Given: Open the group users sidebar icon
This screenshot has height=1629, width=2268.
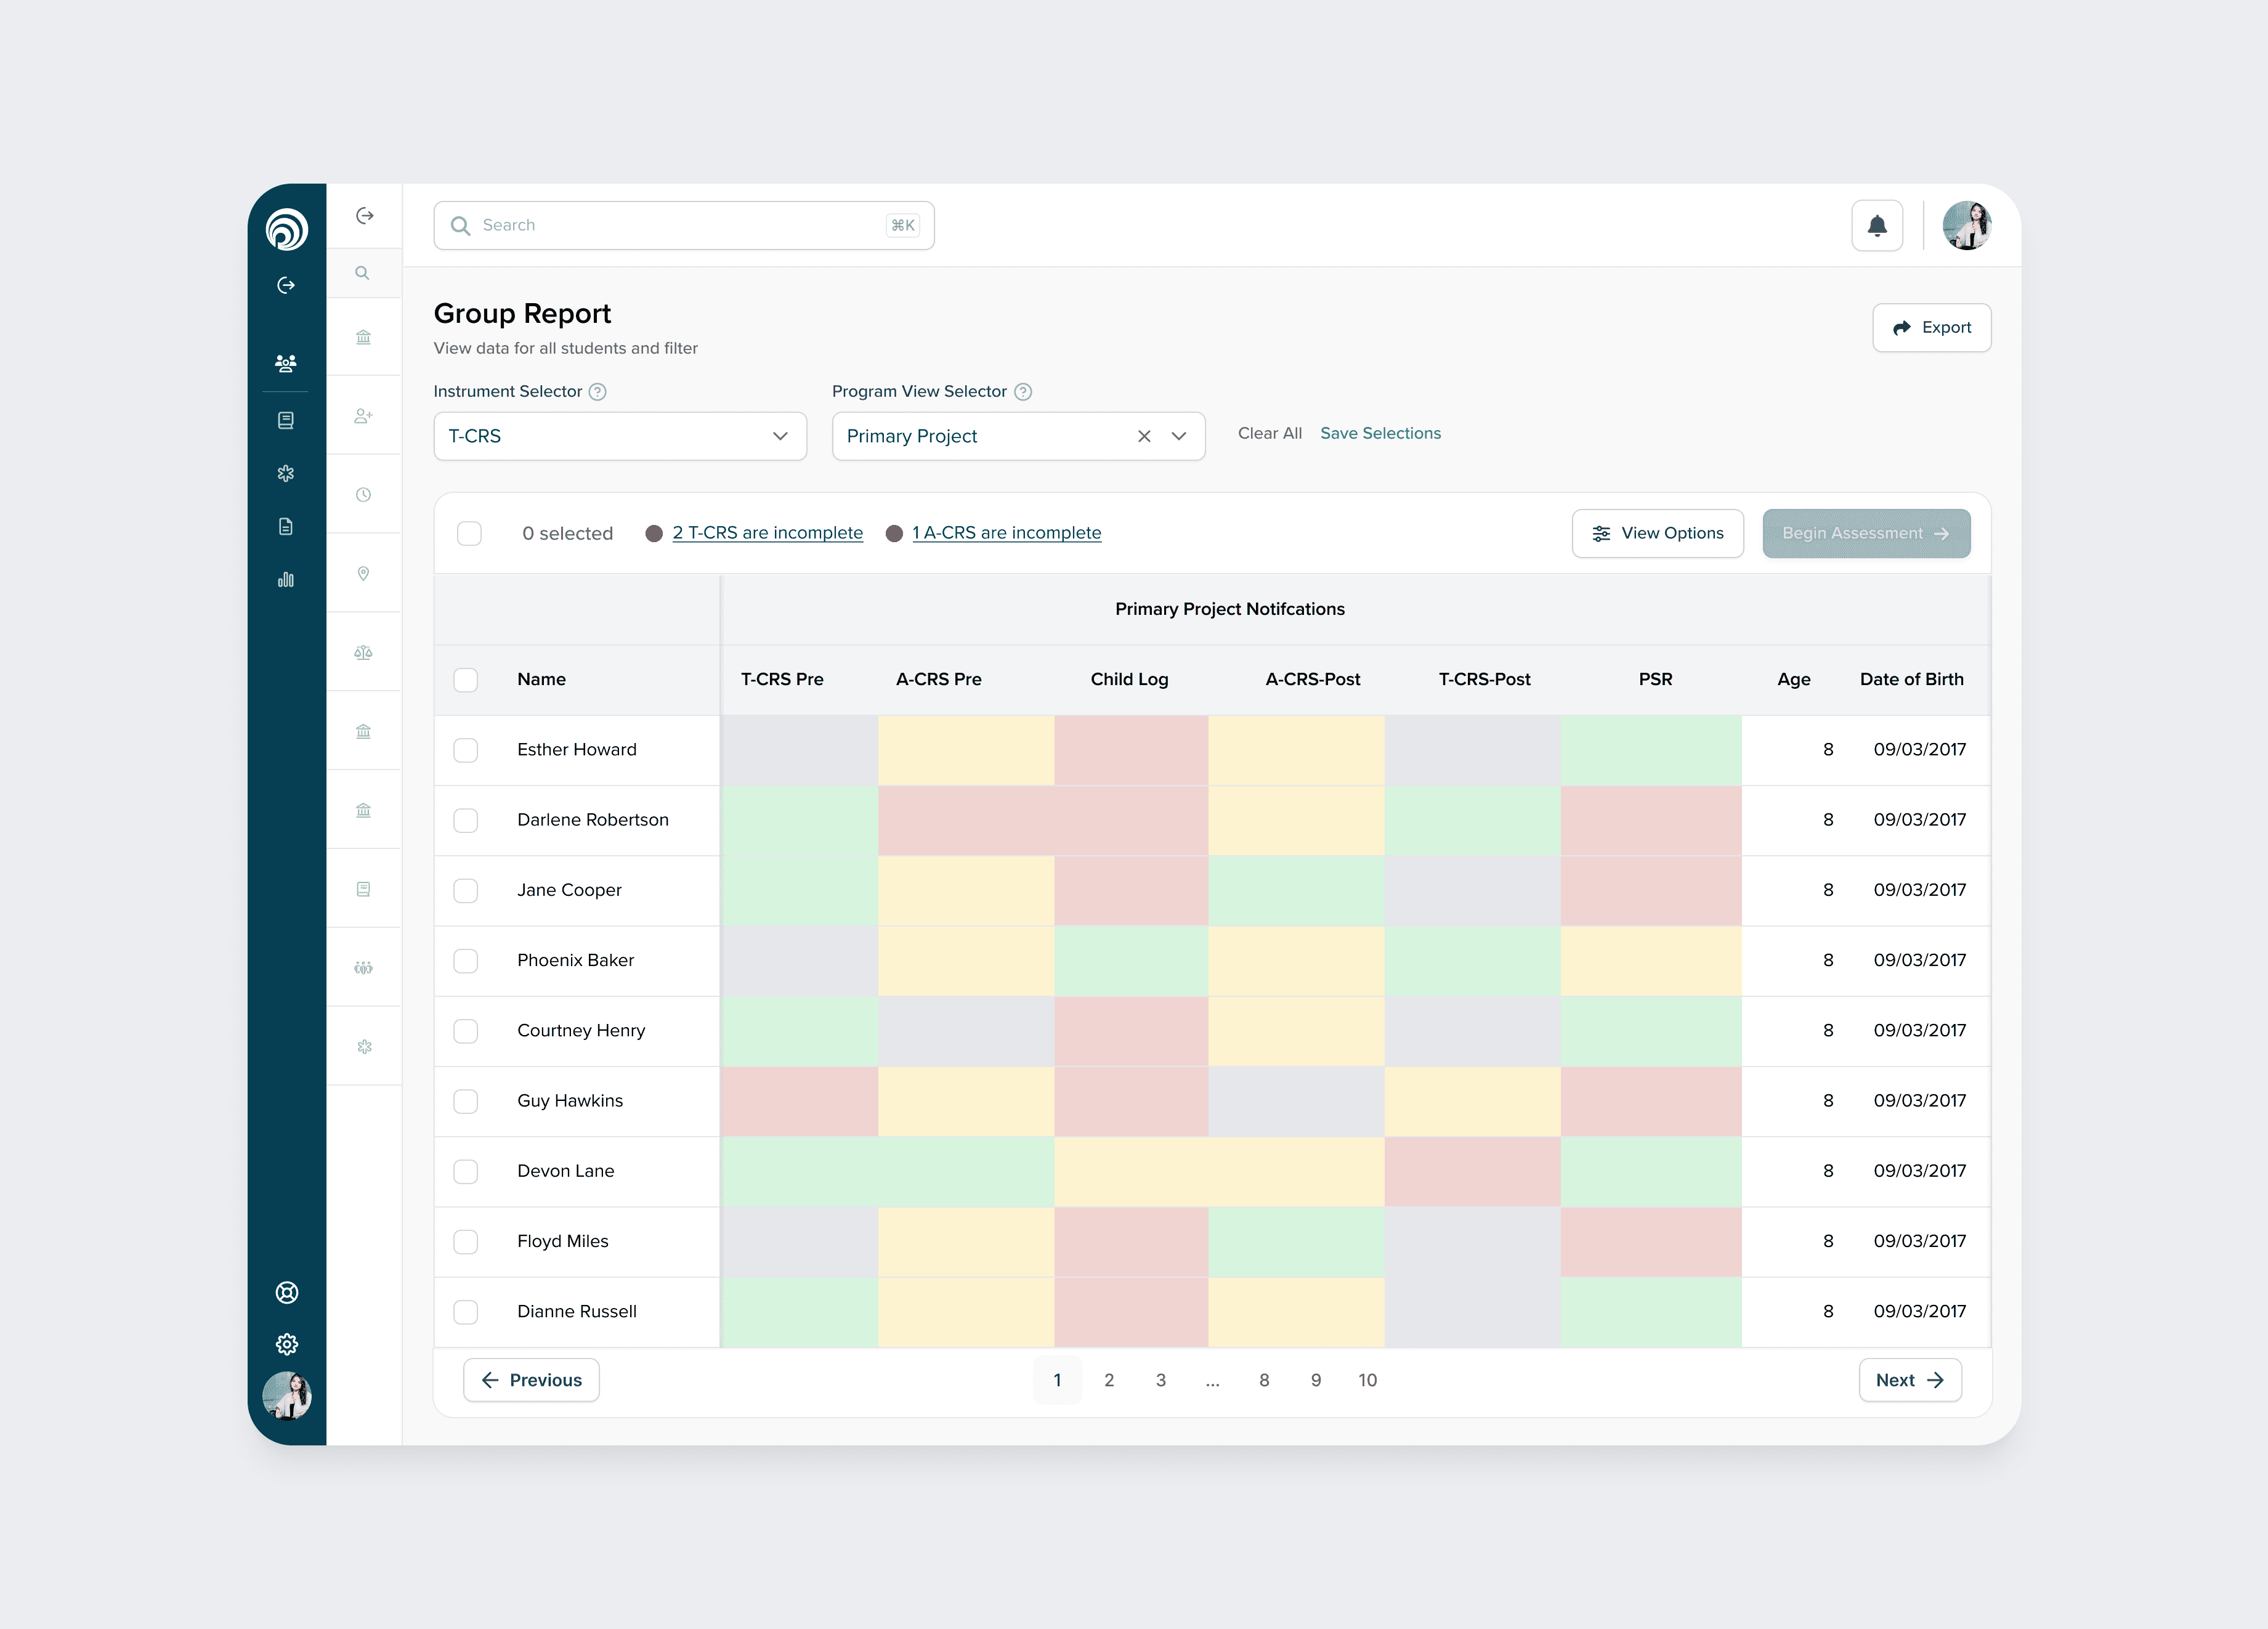Looking at the screenshot, I should (x=286, y=363).
